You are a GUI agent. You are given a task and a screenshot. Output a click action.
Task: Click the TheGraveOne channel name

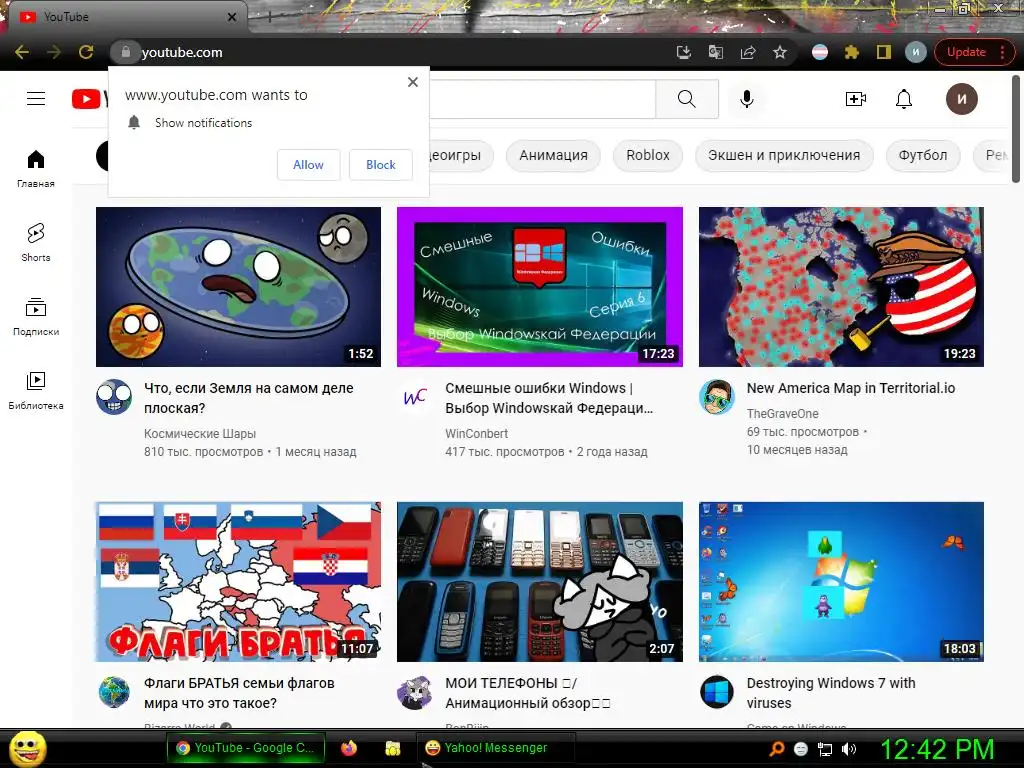point(782,413)
